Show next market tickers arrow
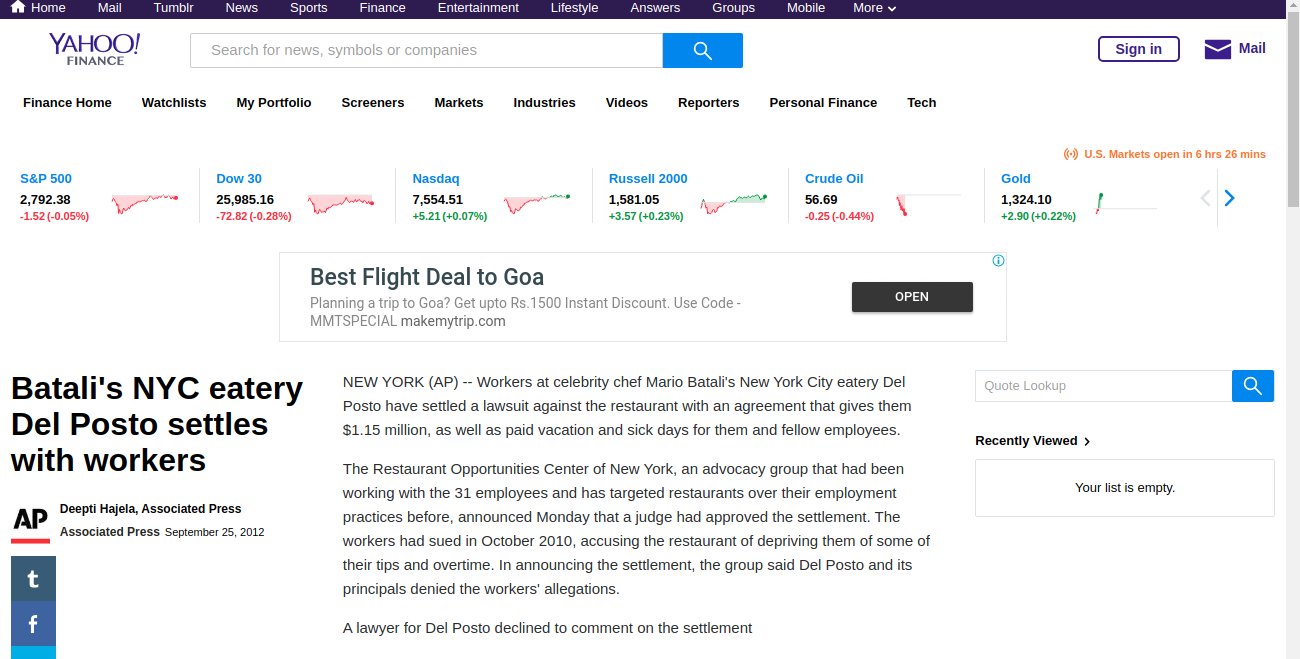The width and height of the screenshot is (1300, 659). coord(1230,198)
